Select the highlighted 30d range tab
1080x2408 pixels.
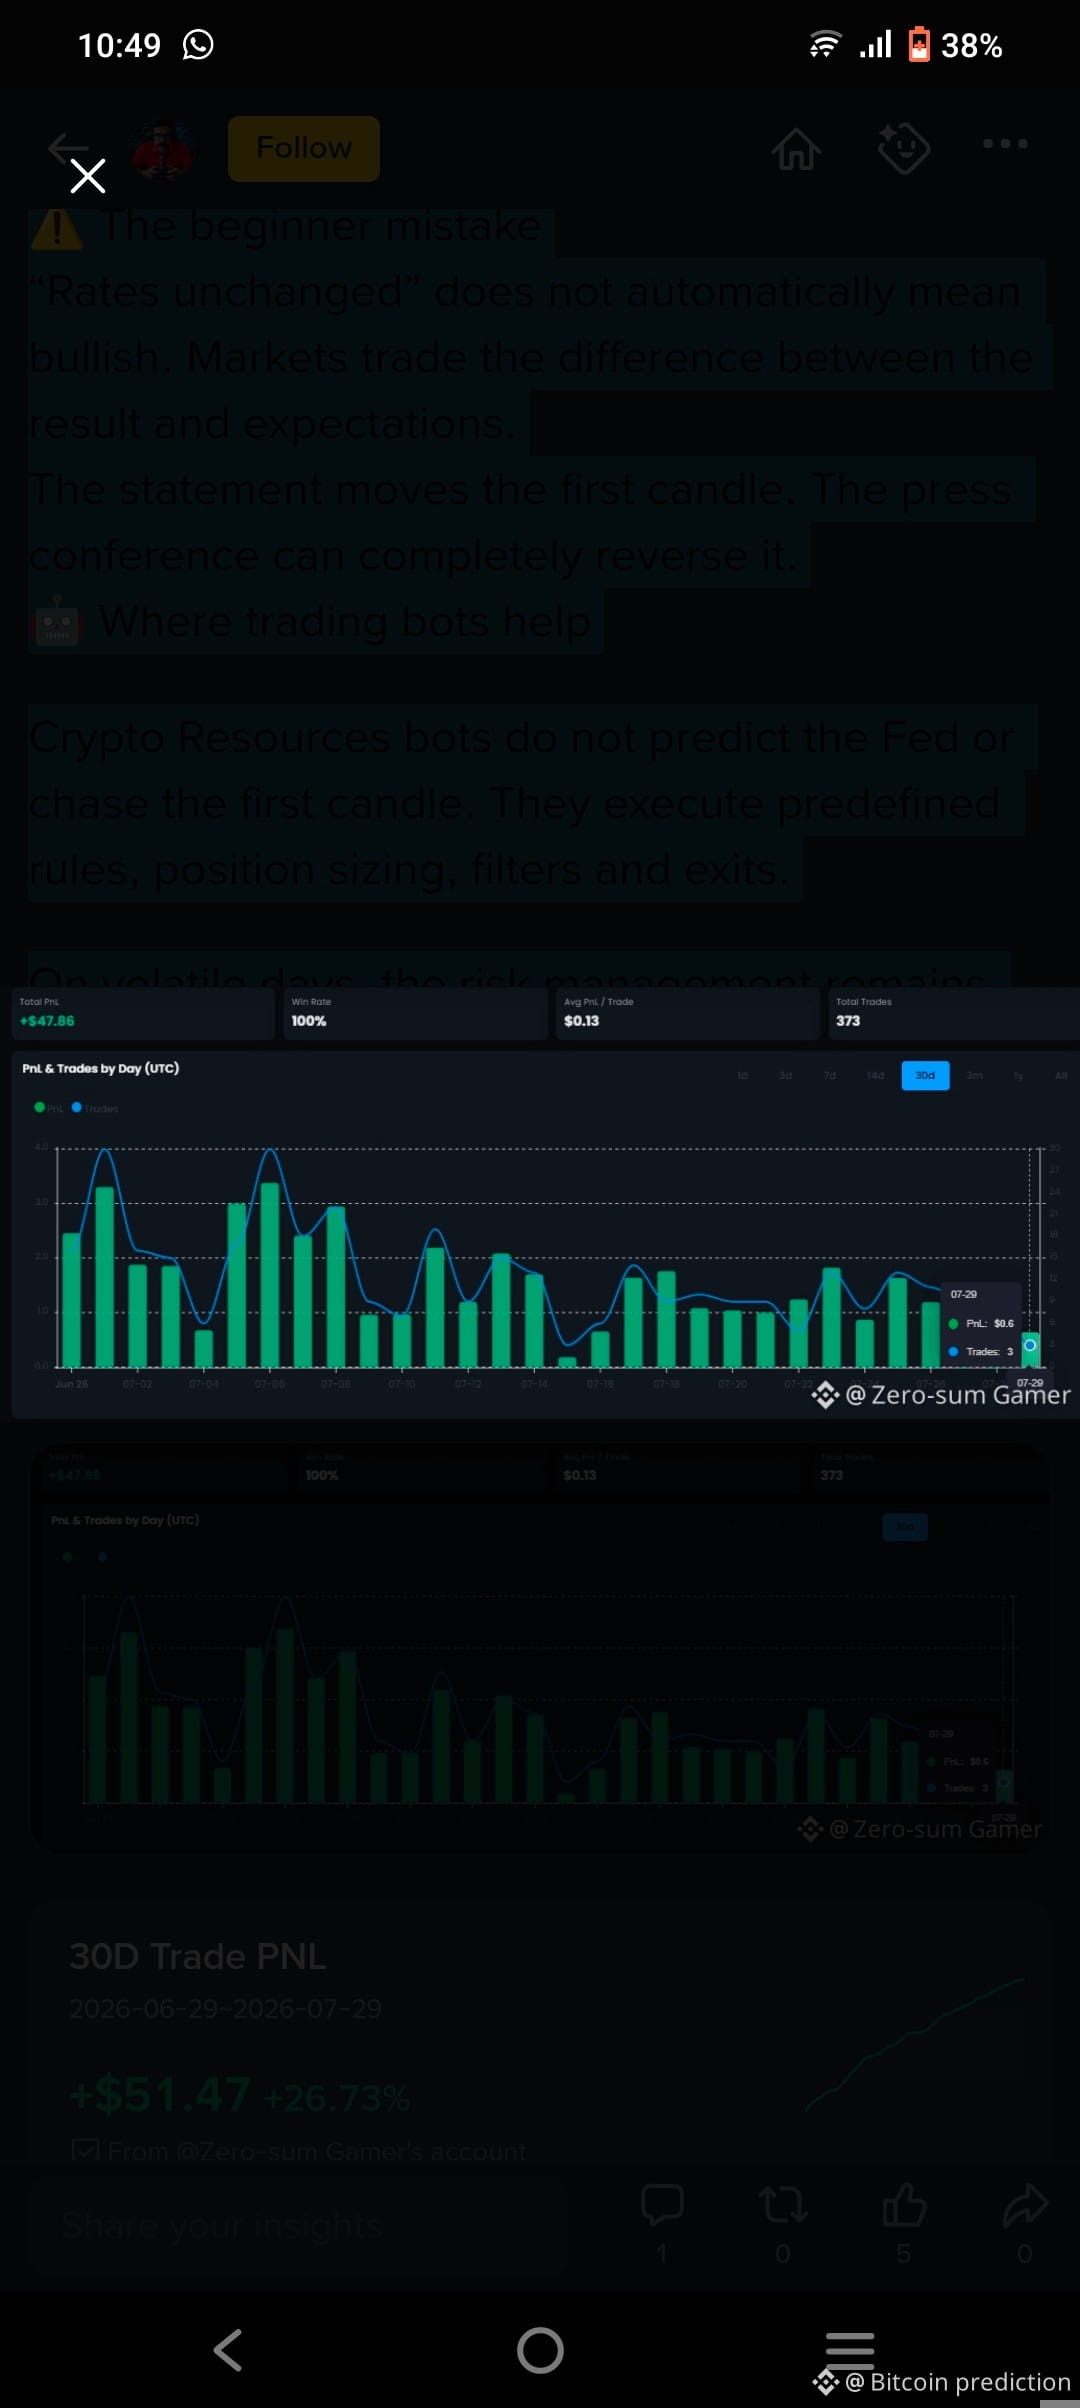[925, 1075]
